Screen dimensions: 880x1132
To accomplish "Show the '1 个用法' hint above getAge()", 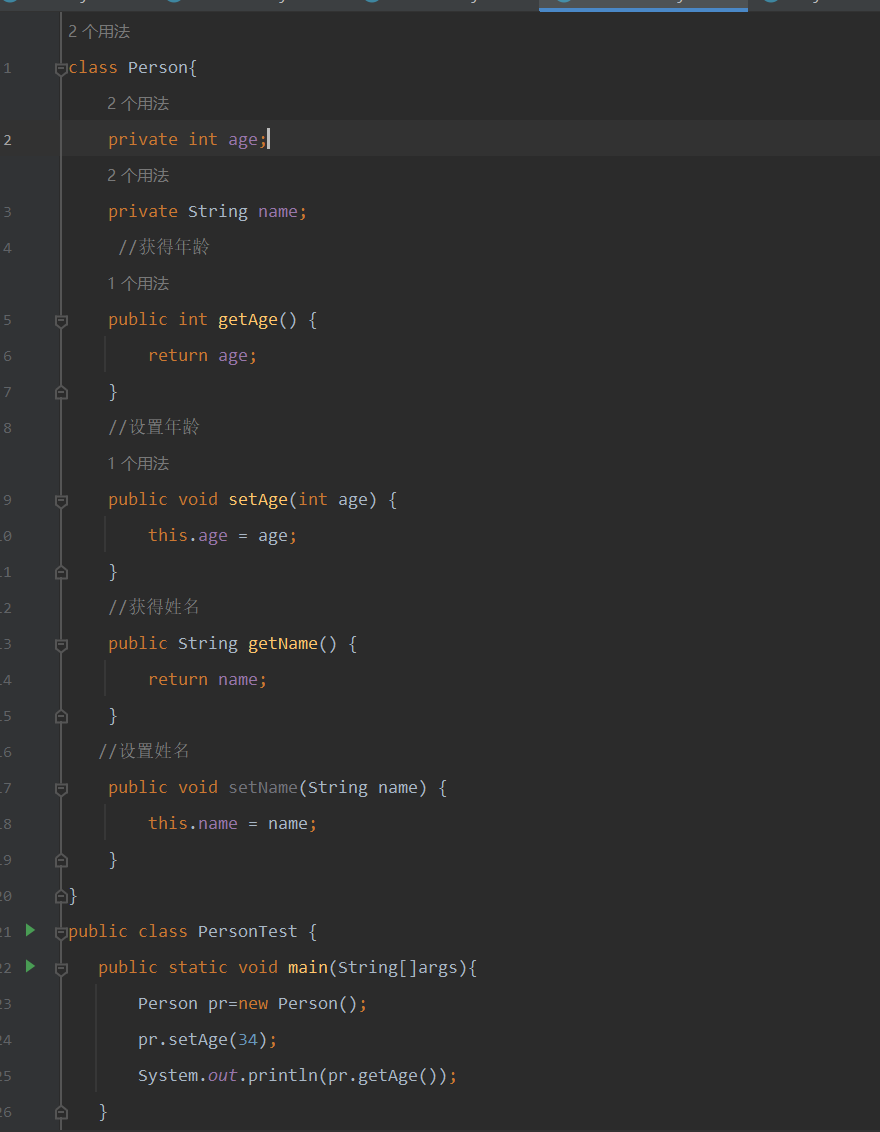I will pyautogui.click(x=138, y=283).
